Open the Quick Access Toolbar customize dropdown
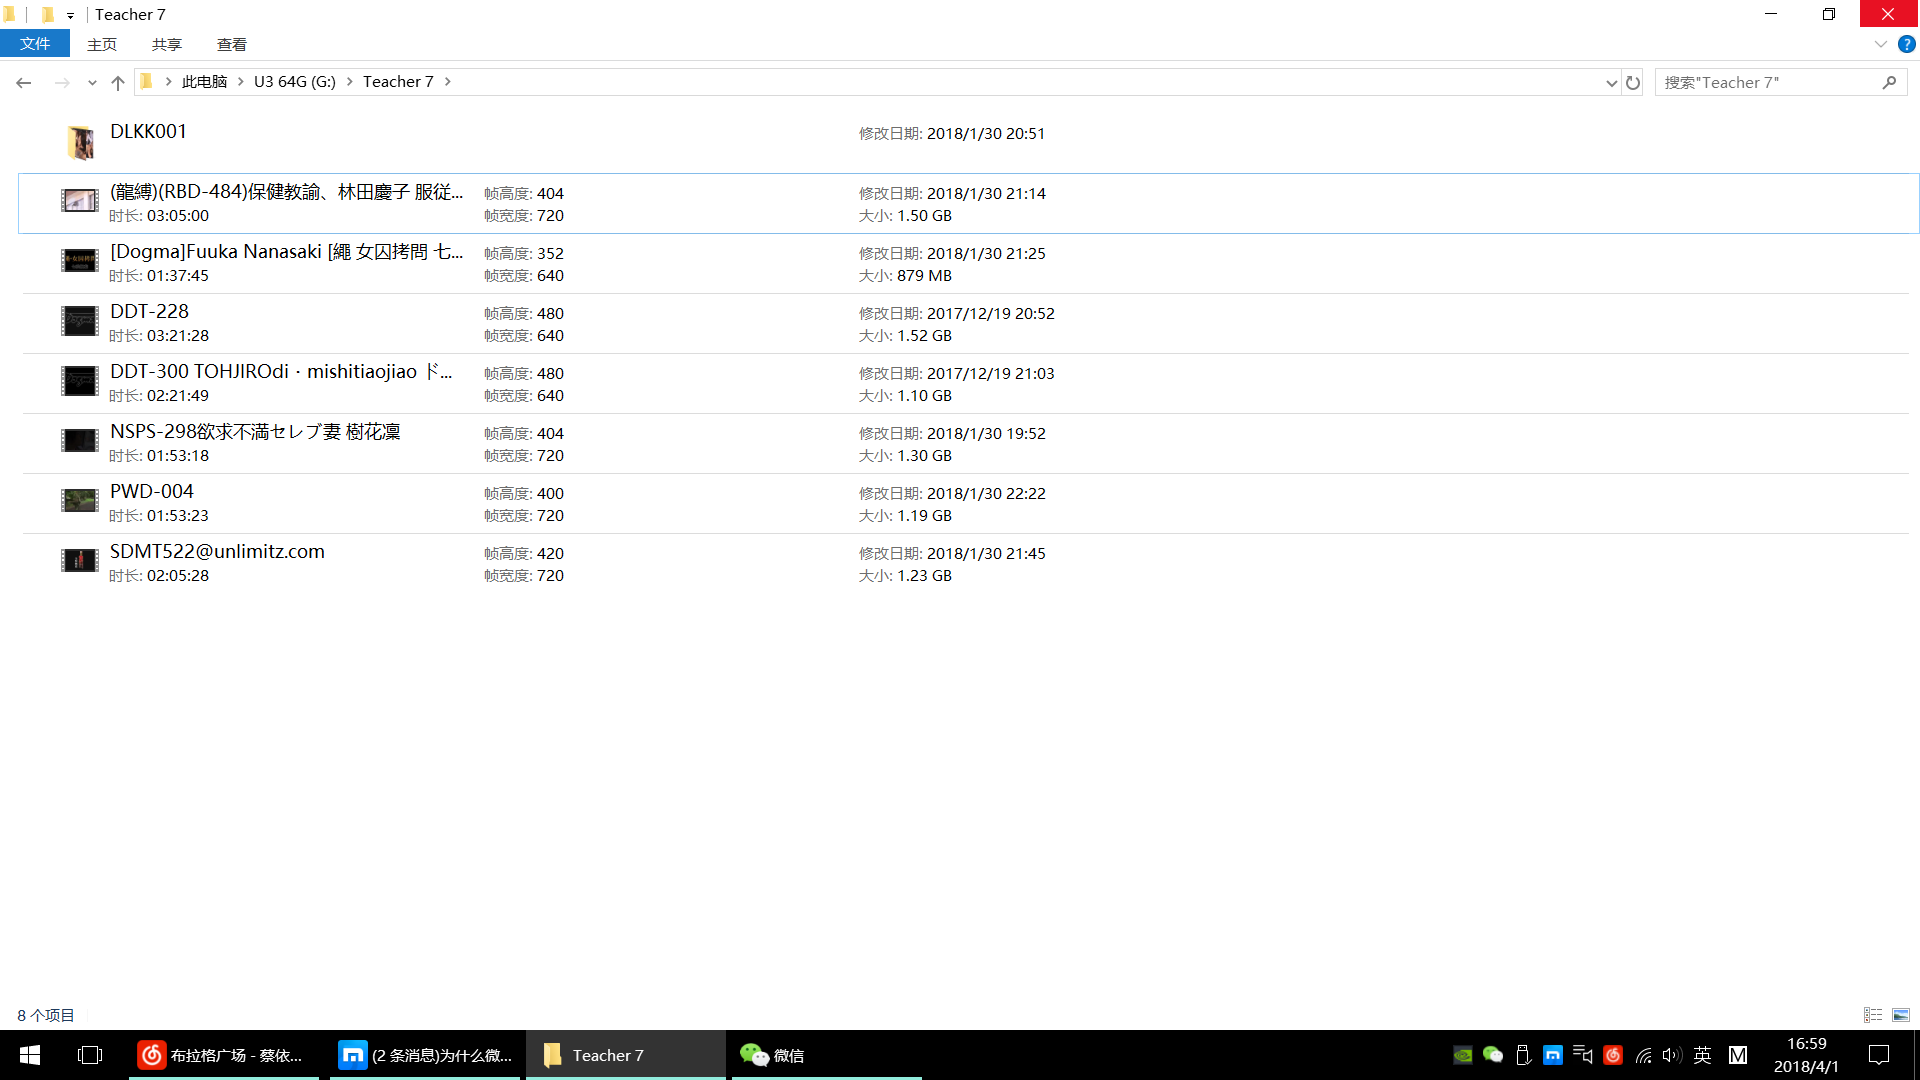The image size is (1920, 1080). coord(70,15)
